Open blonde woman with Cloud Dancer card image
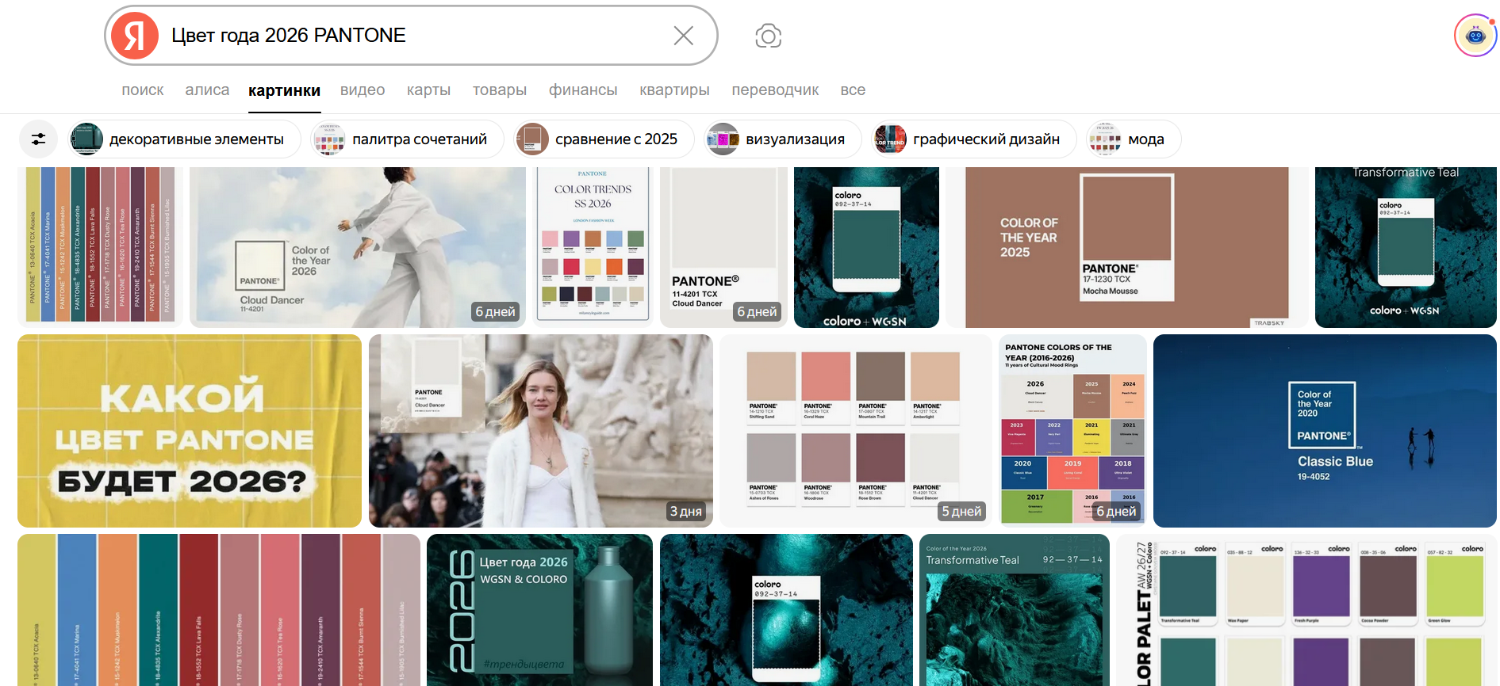Image resolution: width=1500 pixels, height=686 pixels. tap(541, 431)
